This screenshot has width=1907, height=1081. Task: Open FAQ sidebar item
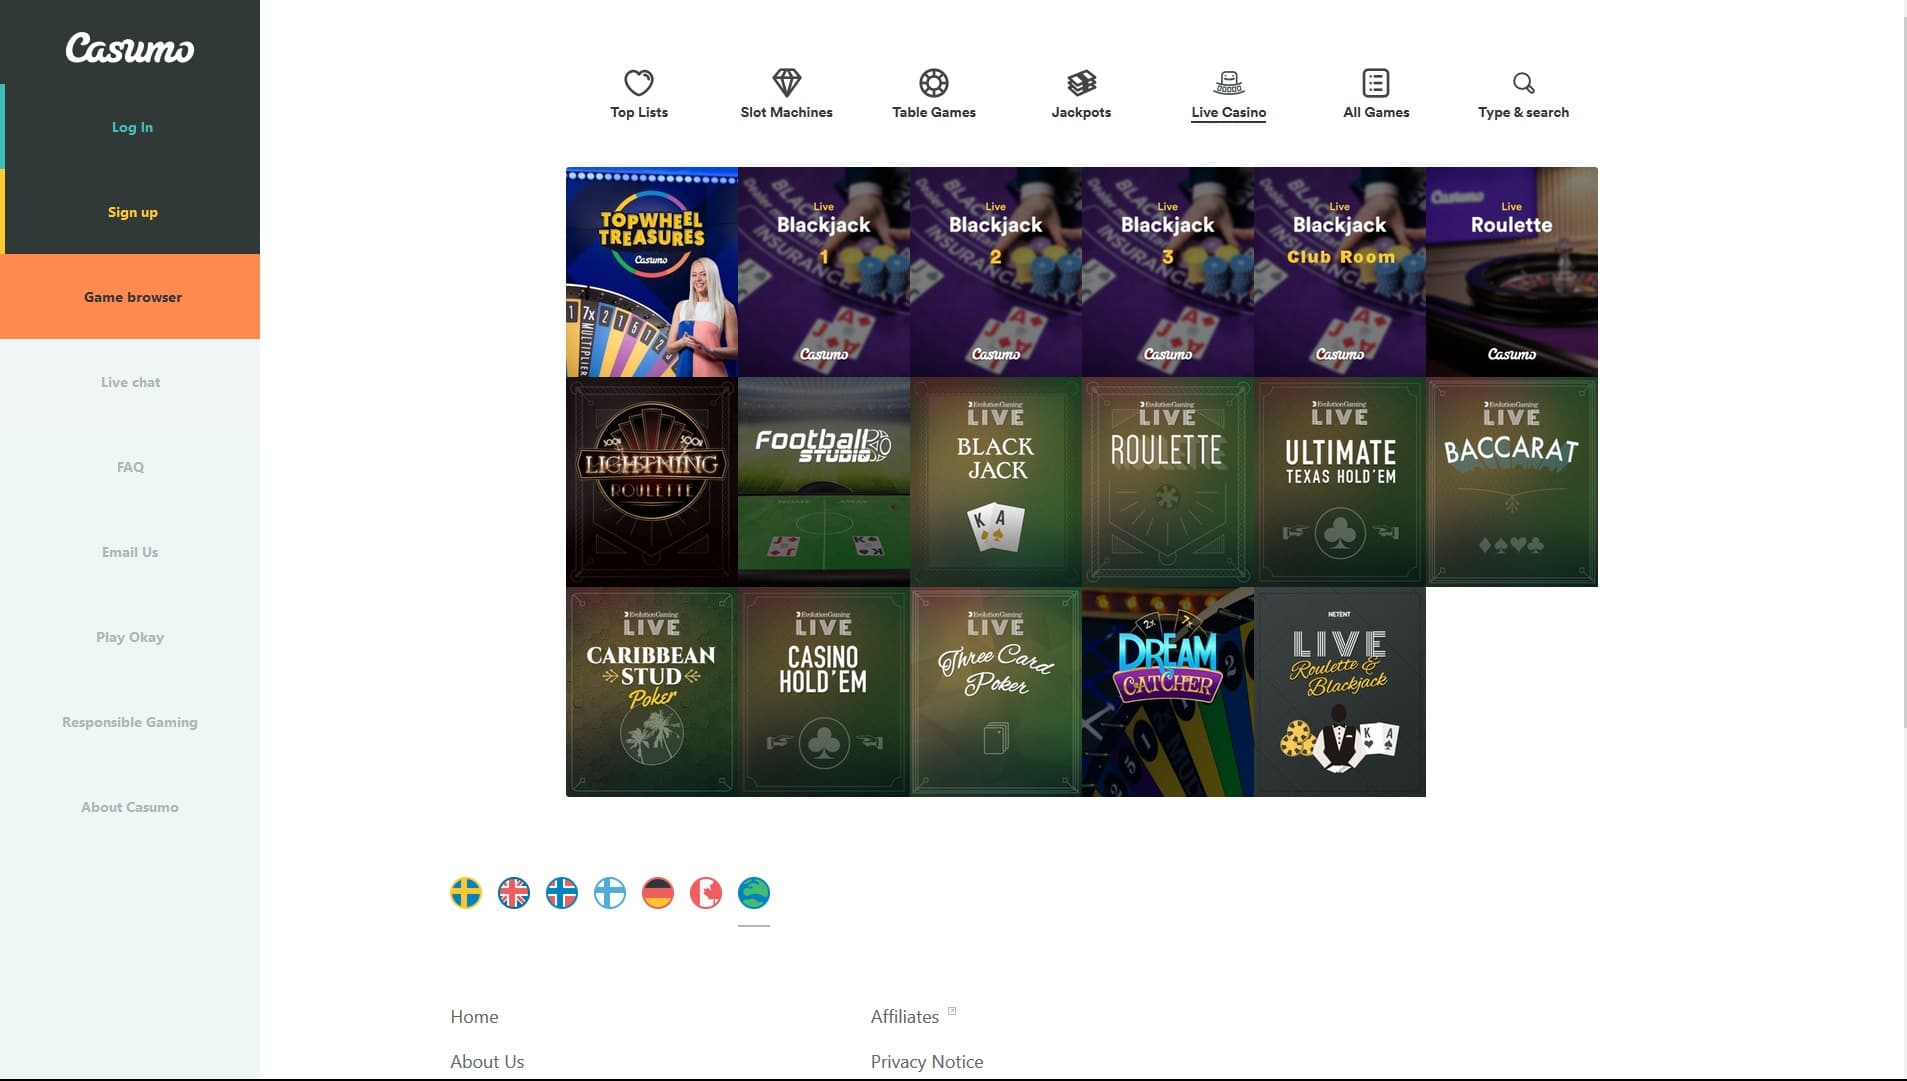[x=130, y=467]
